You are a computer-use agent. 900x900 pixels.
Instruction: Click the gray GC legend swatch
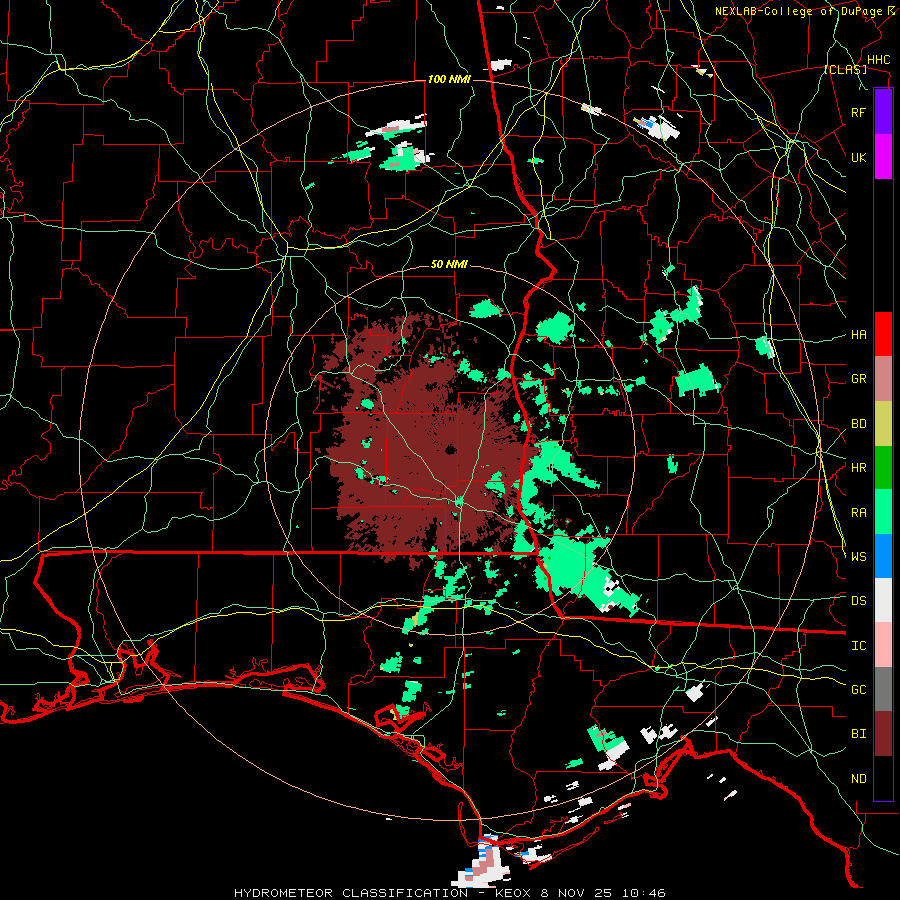883,689
